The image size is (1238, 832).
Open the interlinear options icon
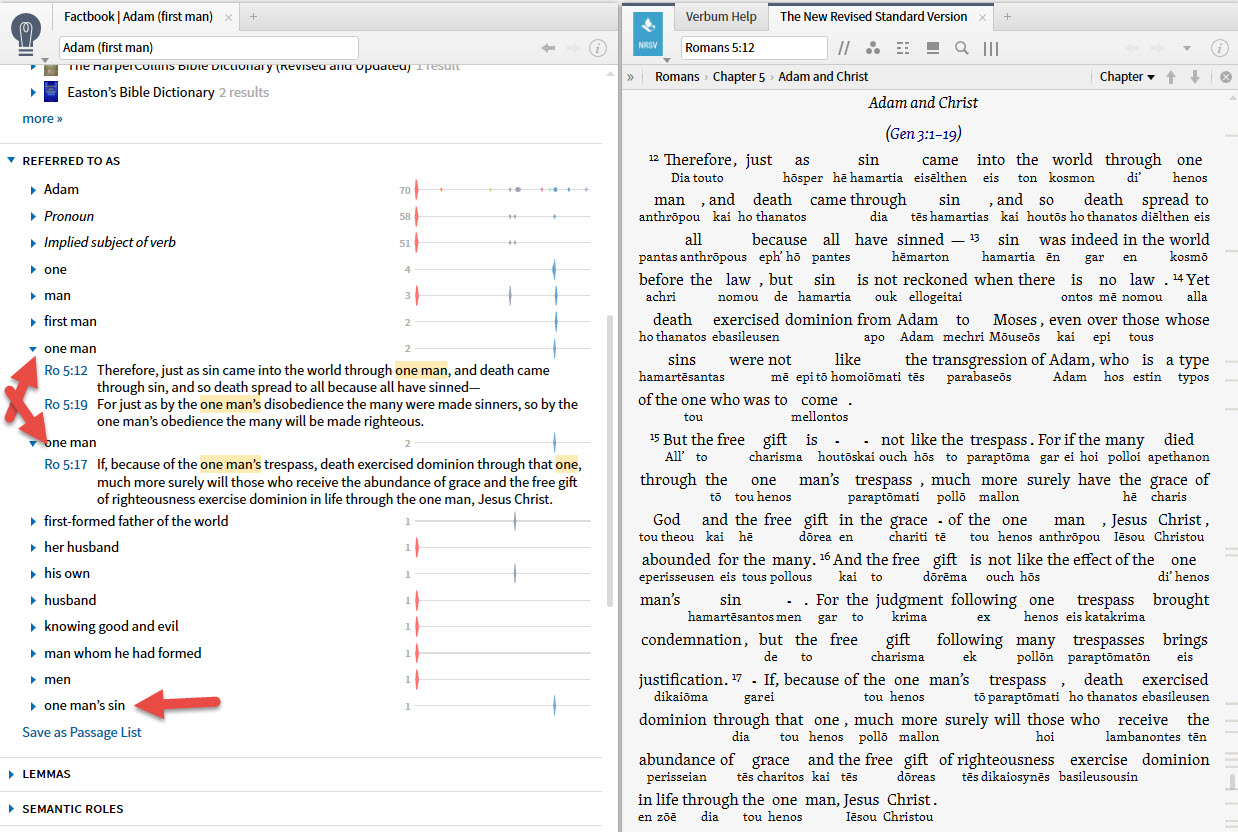click(903, 48)
